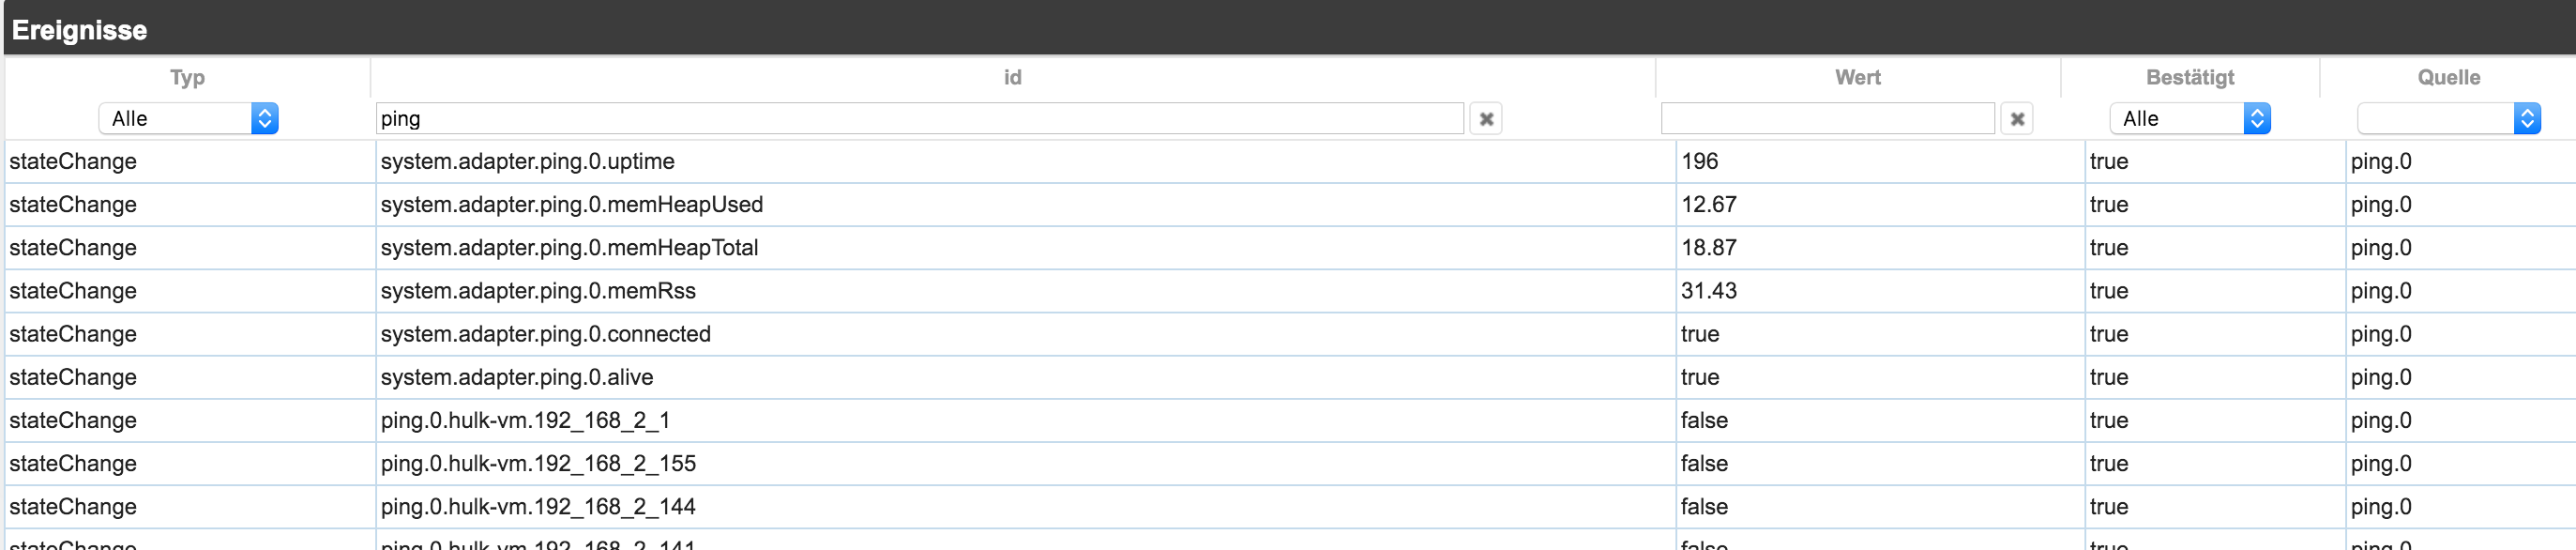Click the Wert column header
The width and height of the screenshot is (2576, 550).
coord(1858,77)
